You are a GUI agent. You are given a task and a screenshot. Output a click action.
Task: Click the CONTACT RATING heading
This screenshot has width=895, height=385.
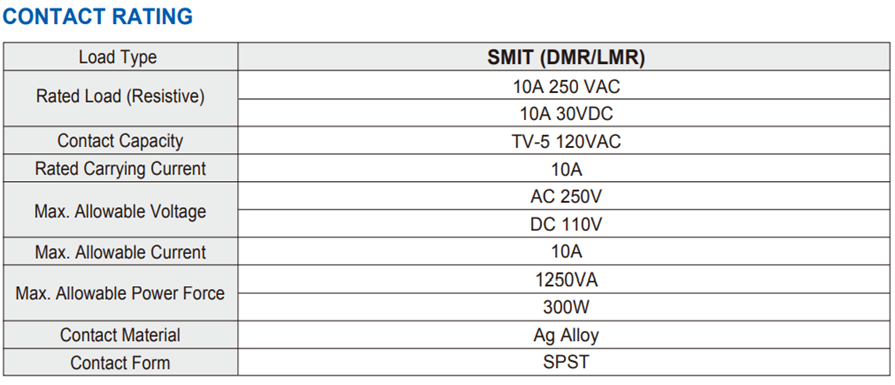click(x=98, y=17)
